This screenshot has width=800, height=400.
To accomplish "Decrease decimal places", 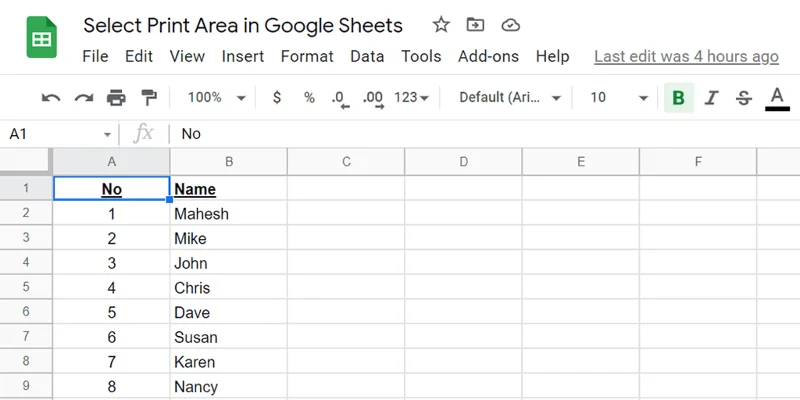I will point(341,98).
